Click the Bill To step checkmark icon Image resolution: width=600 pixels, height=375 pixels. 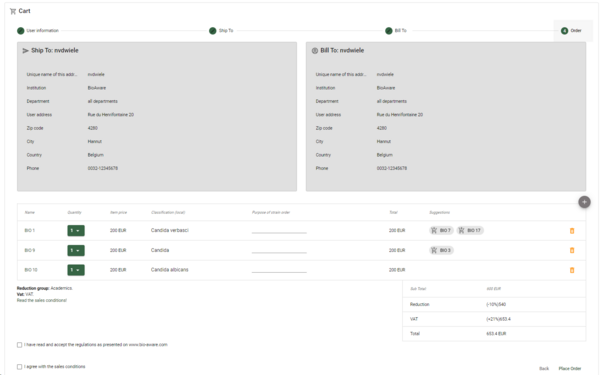[389, 31]
